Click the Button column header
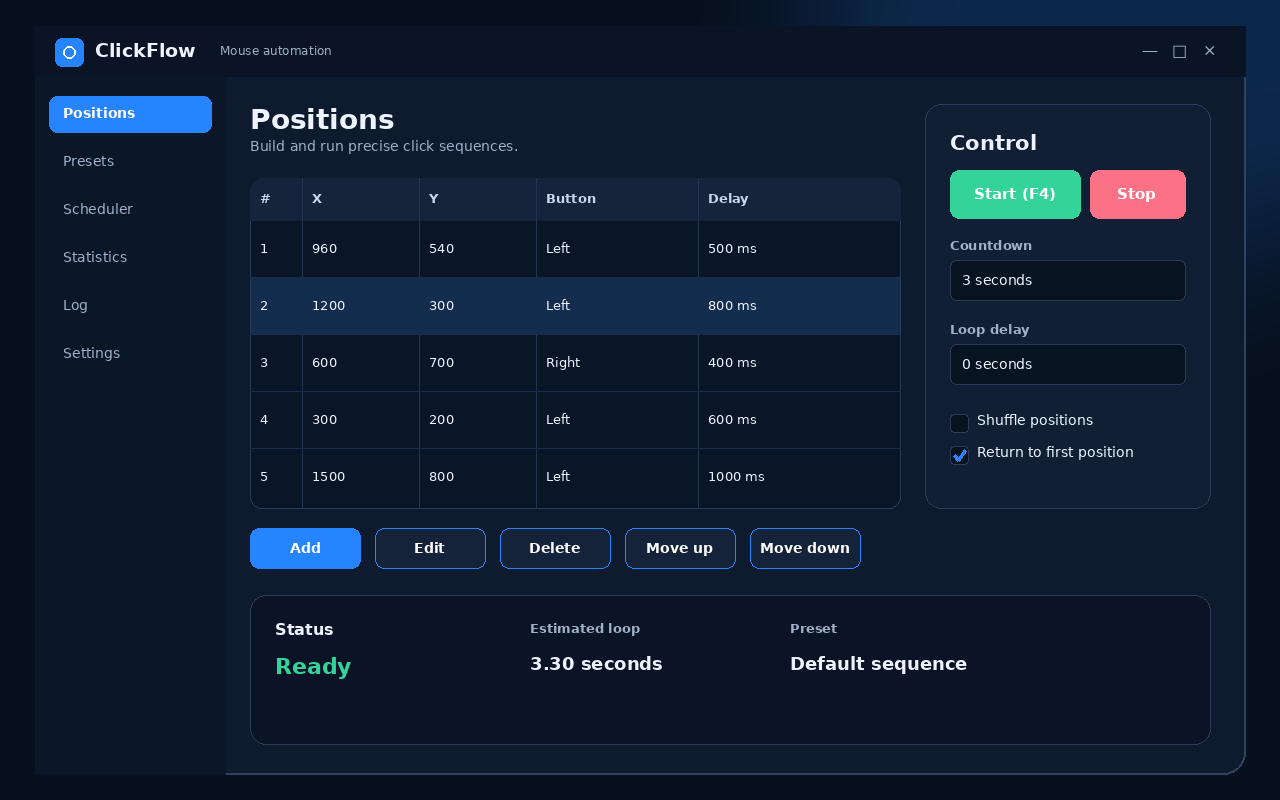Image resolution: width=1280 pixels, height=800 pixels. [x=617, y=199]
